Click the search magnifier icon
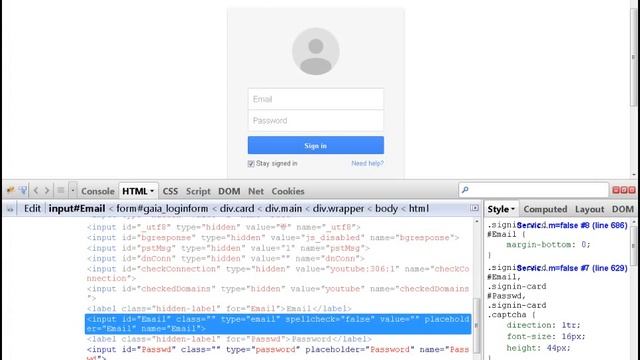 click(x=465, y=190)
